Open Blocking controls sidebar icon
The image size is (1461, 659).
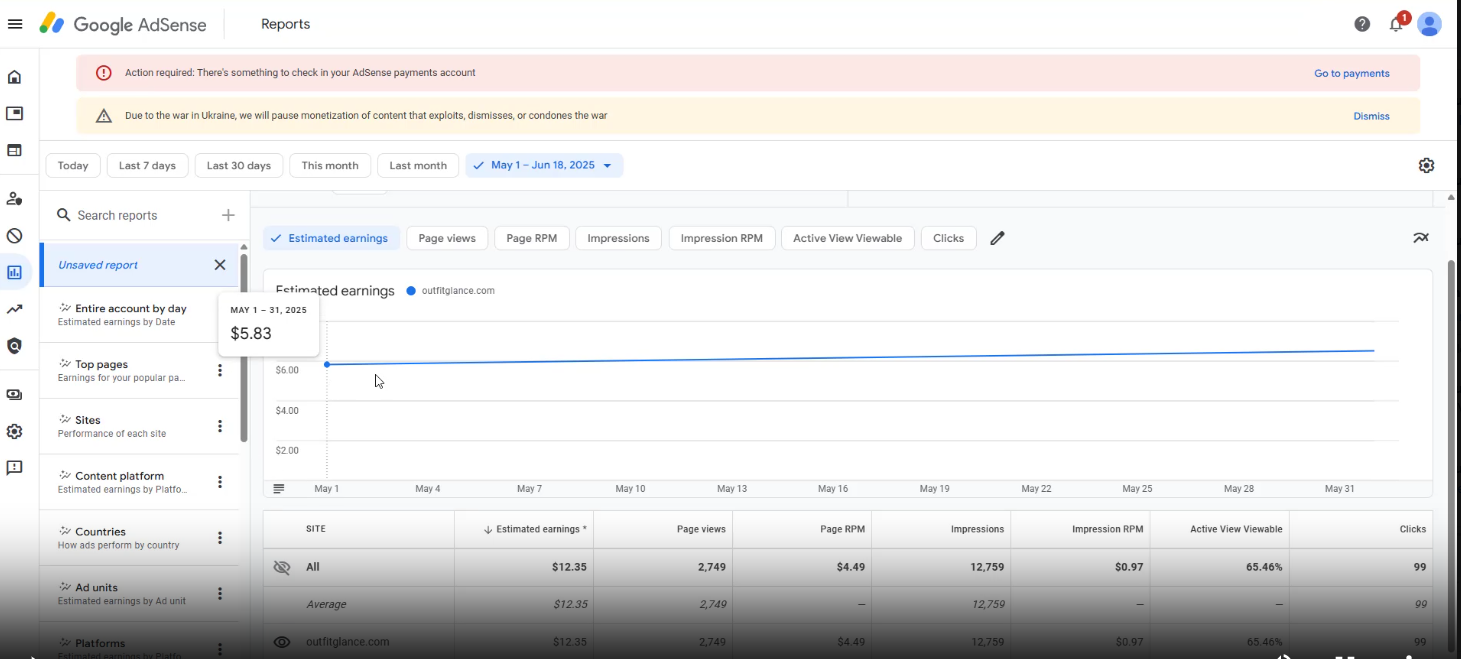click(x=15, y=236)
